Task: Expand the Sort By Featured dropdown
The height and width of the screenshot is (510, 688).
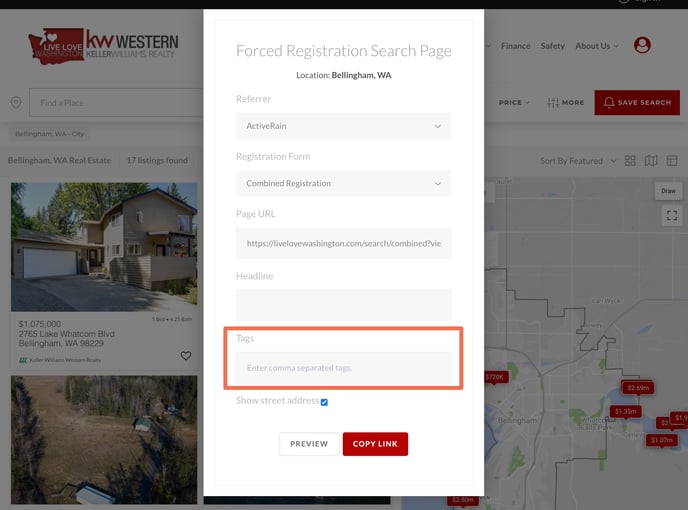Action: tap(578, 161)
